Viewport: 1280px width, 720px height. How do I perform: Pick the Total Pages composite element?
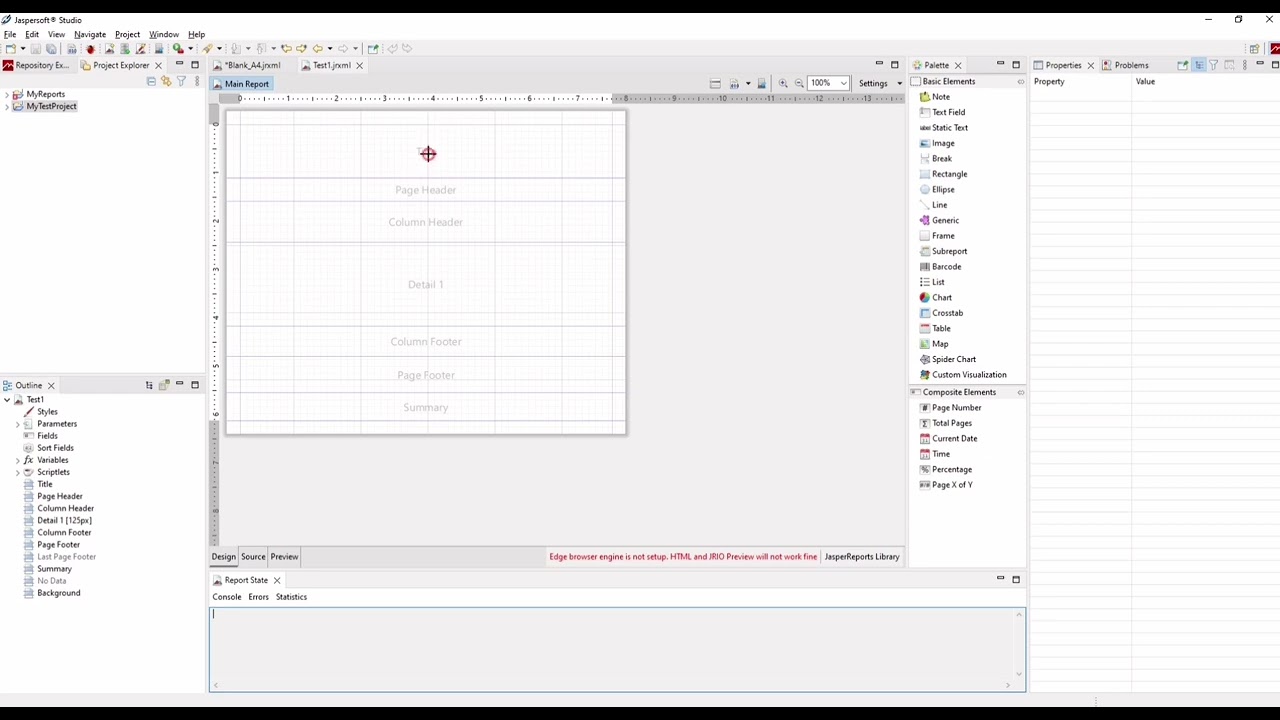tap(945, 423)
